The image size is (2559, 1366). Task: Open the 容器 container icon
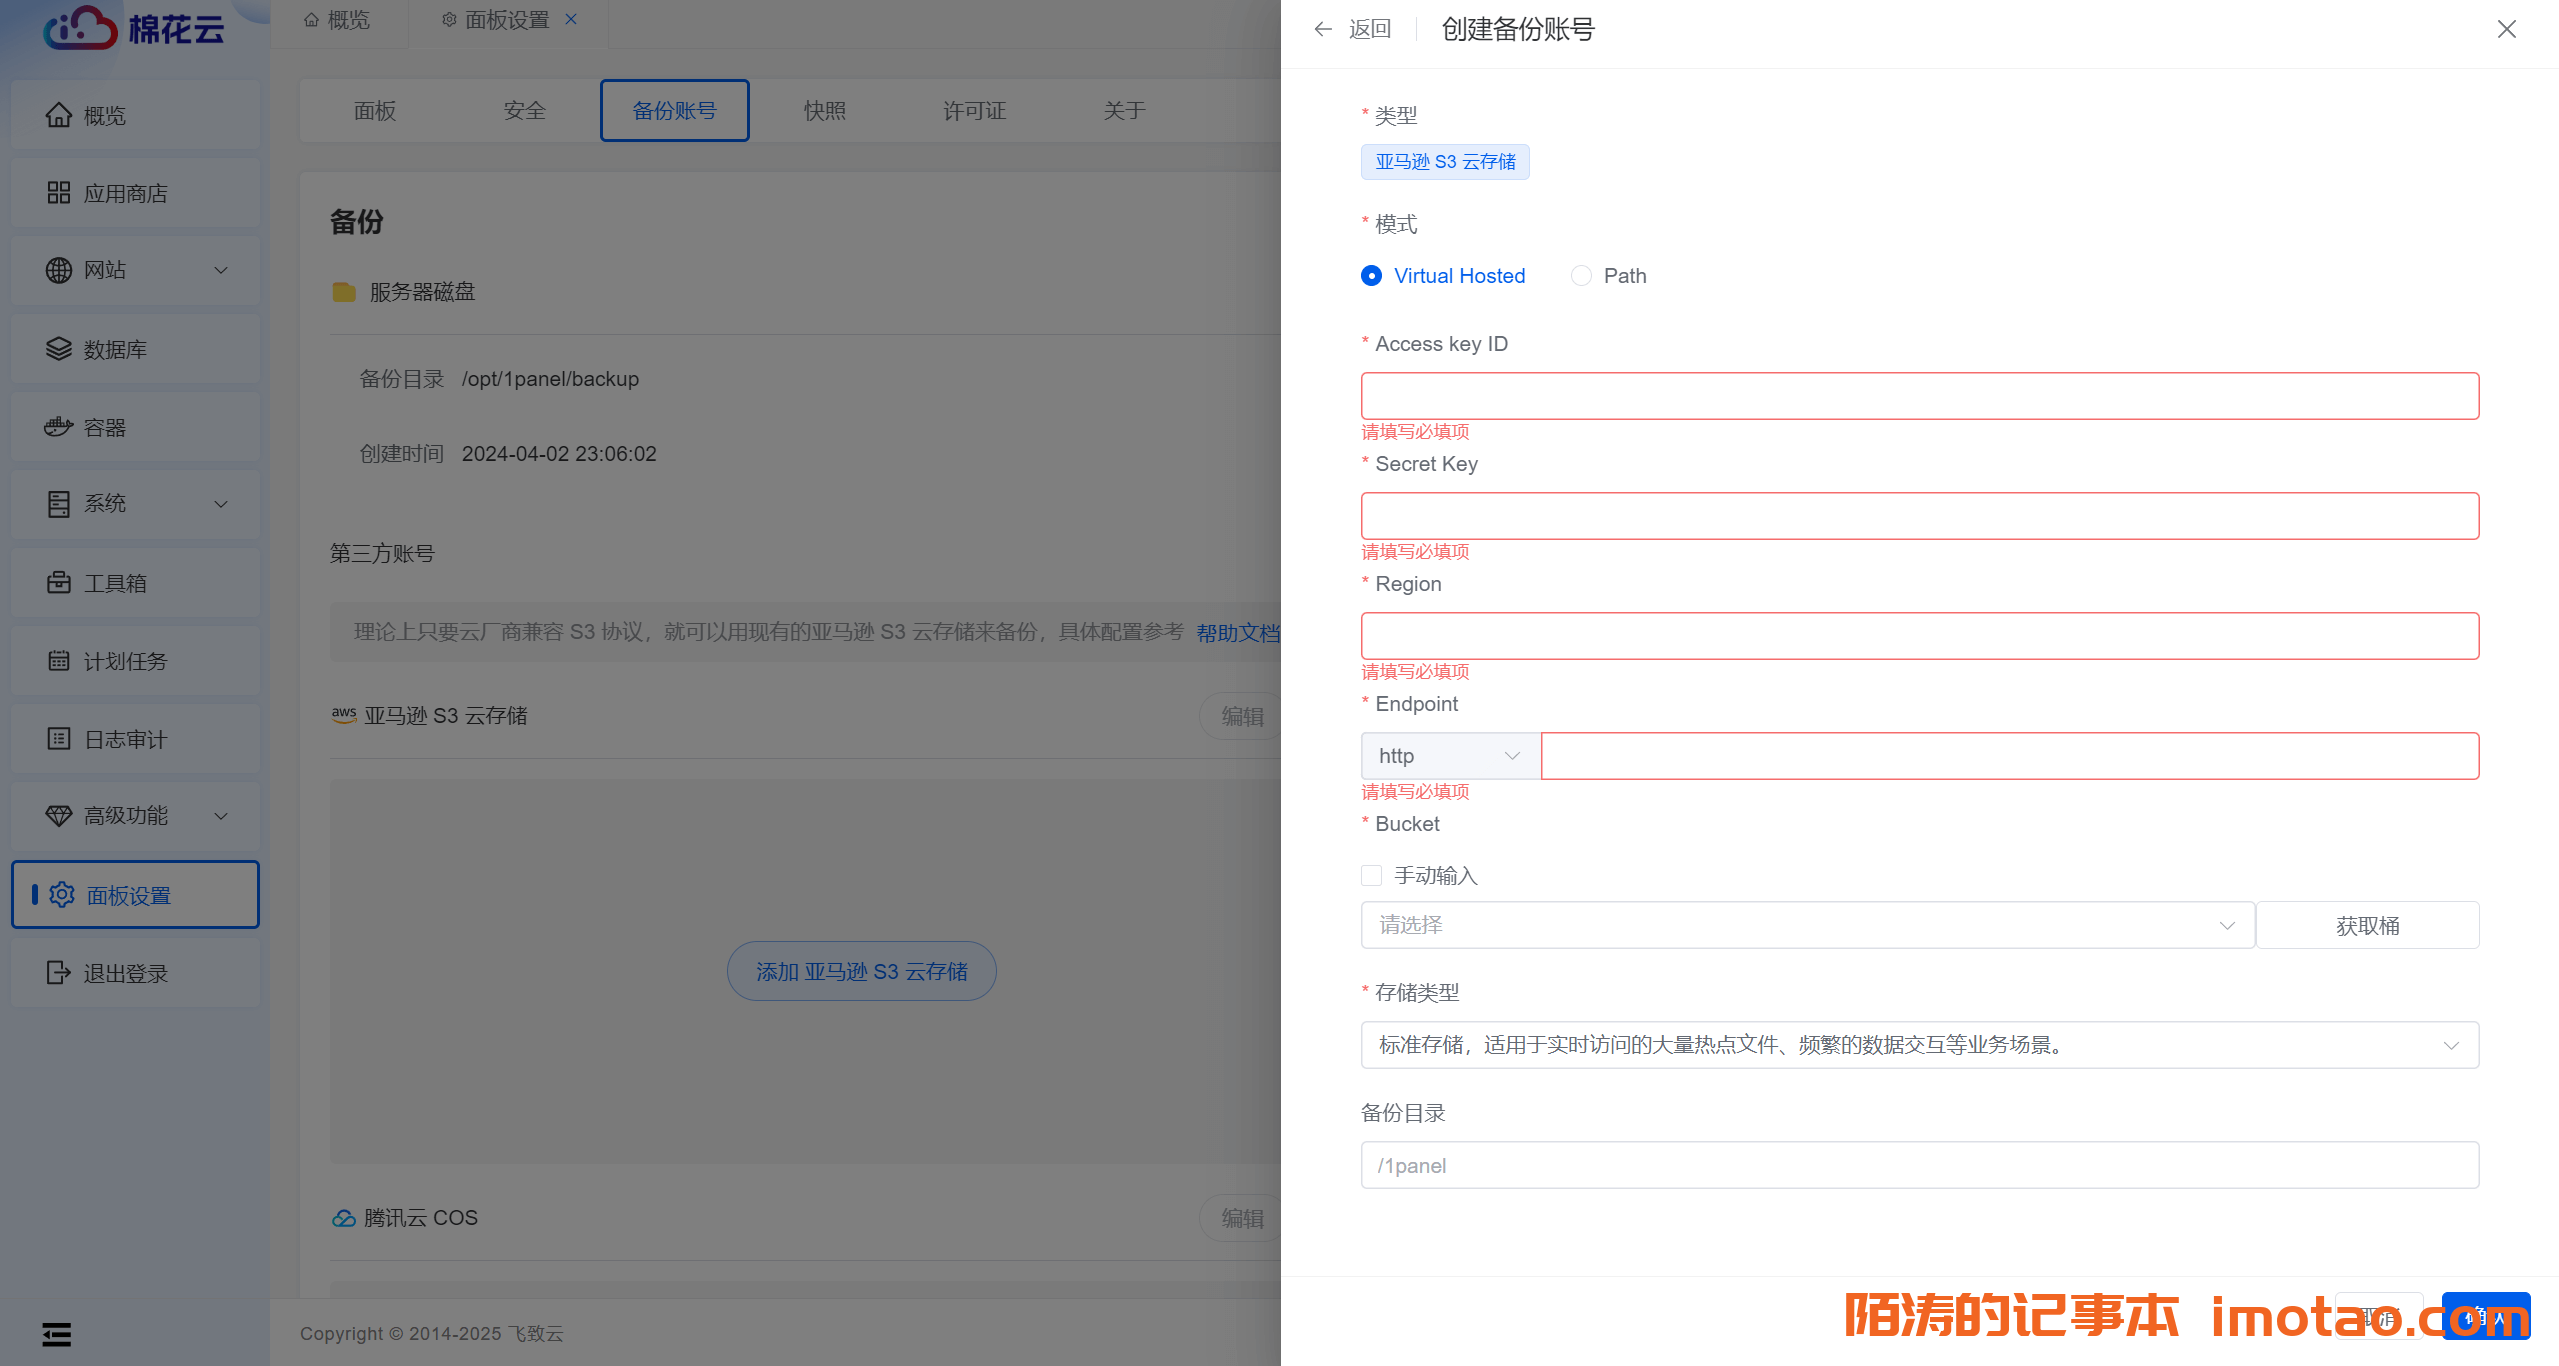pos(59,427)
